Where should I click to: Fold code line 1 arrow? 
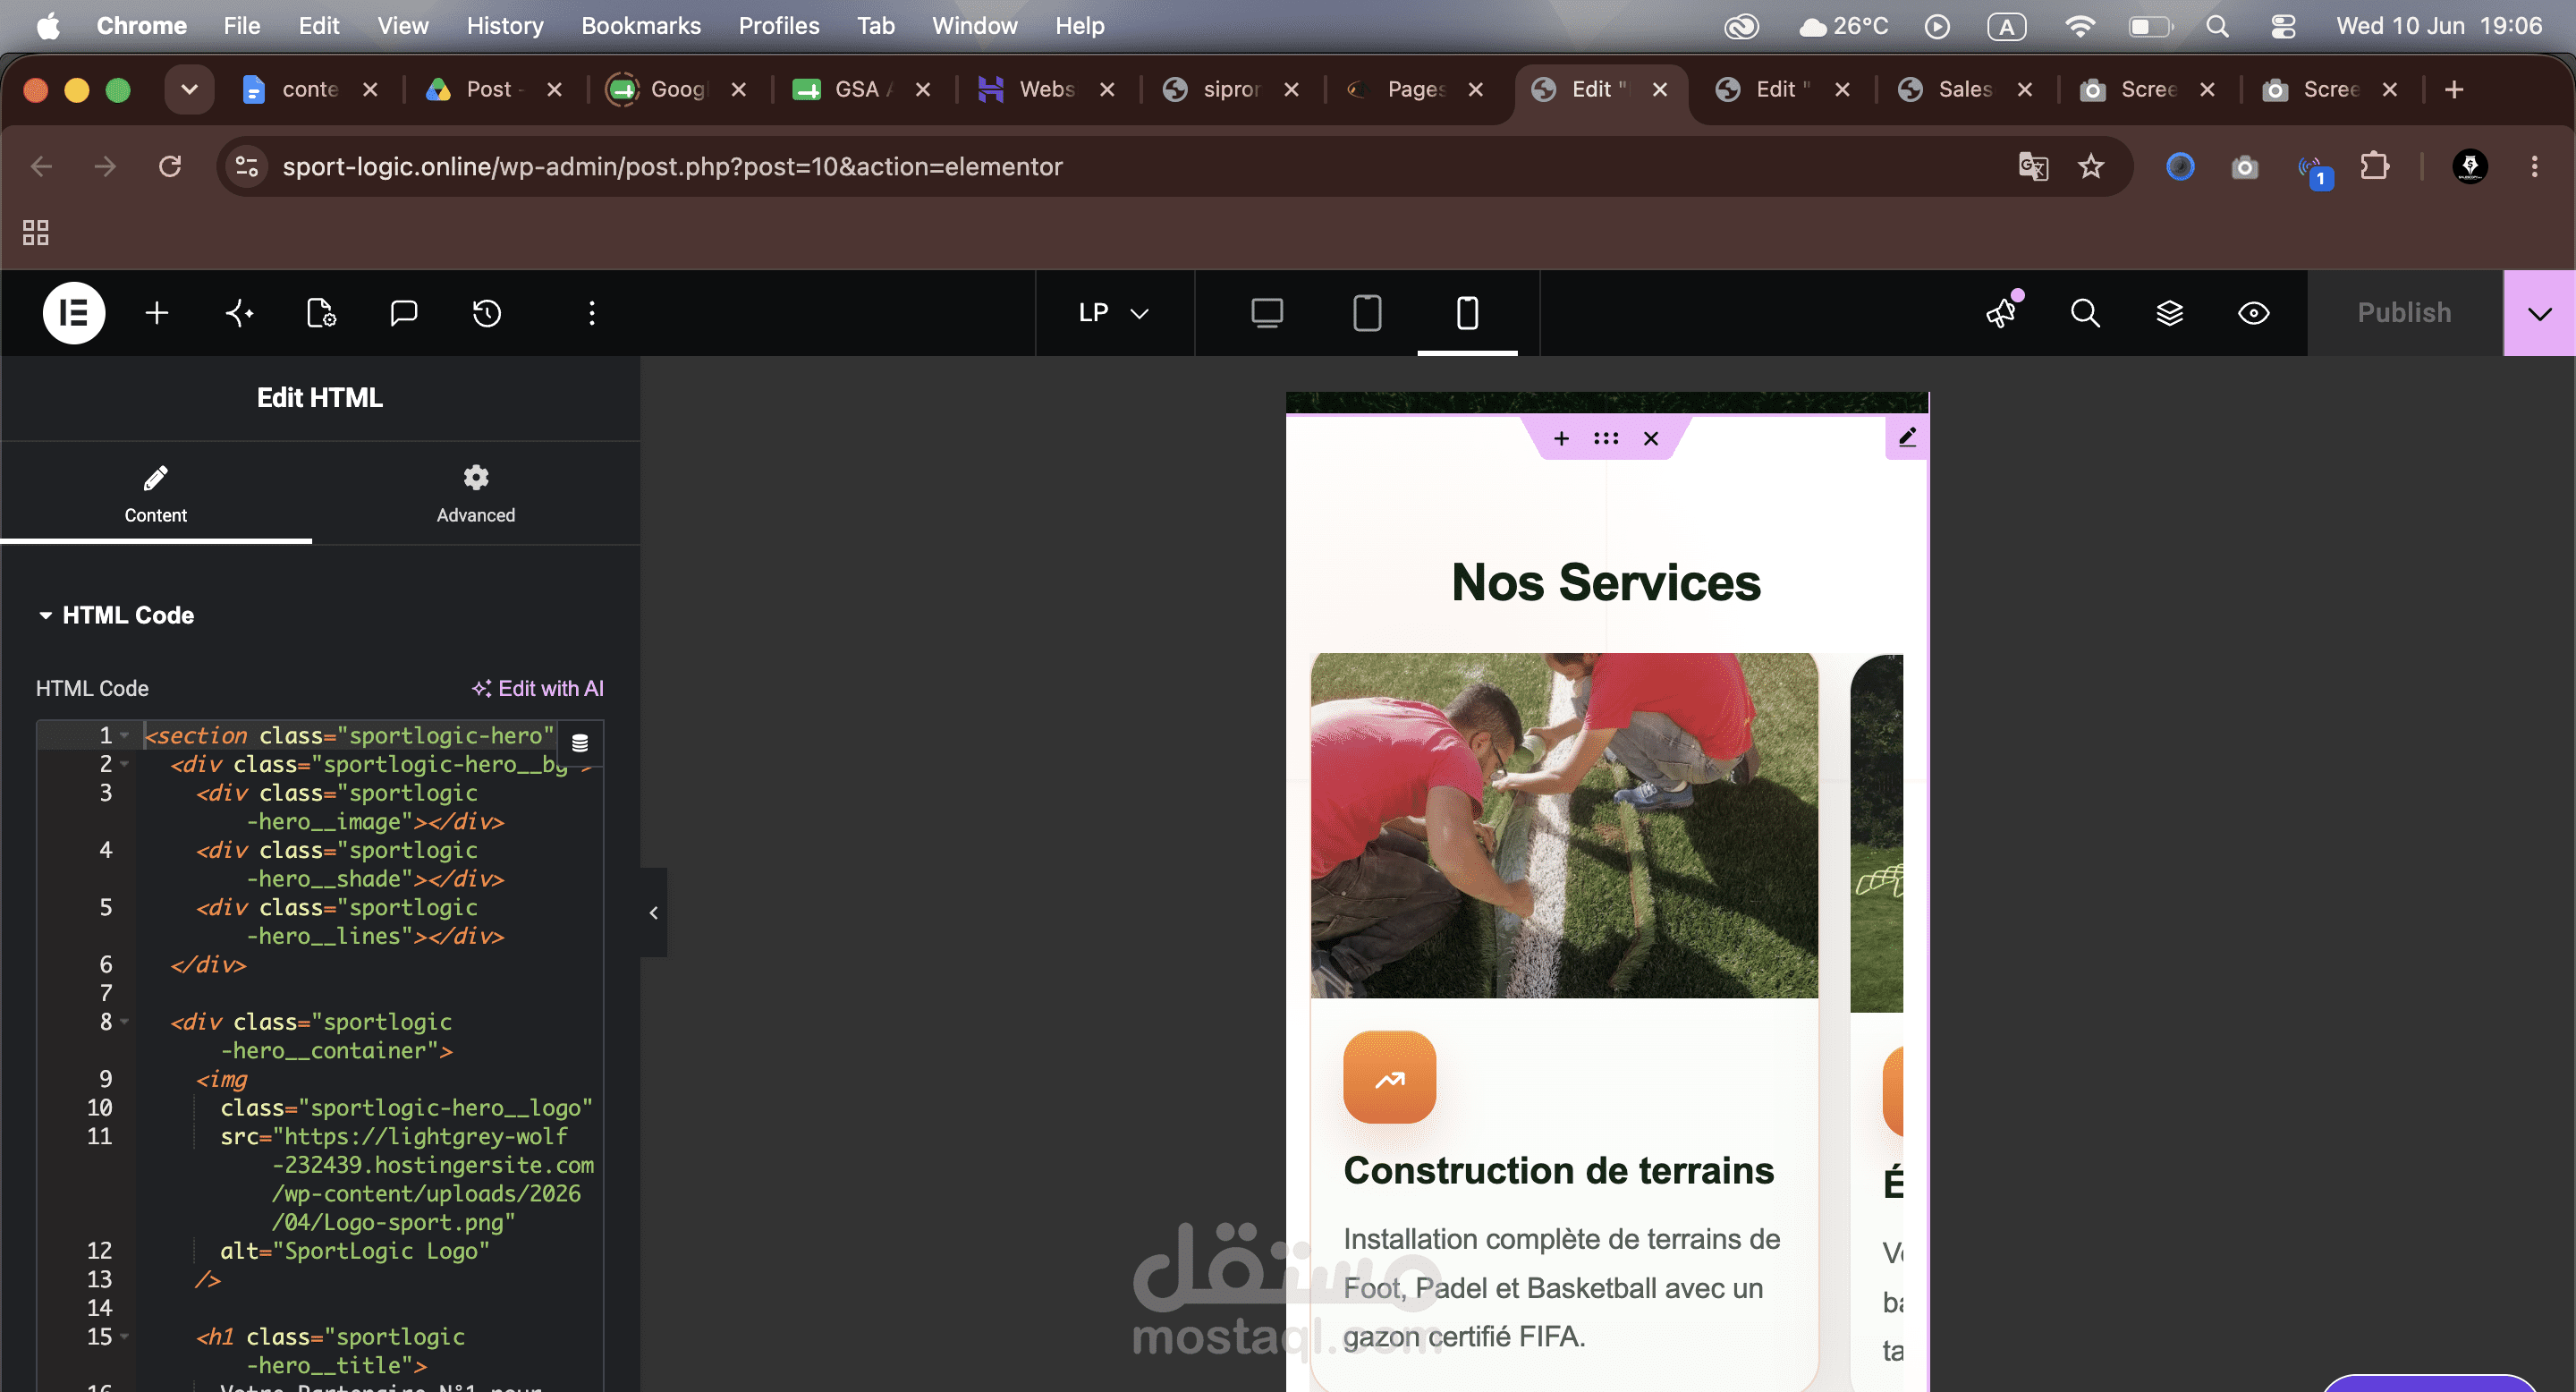(124, 735)
